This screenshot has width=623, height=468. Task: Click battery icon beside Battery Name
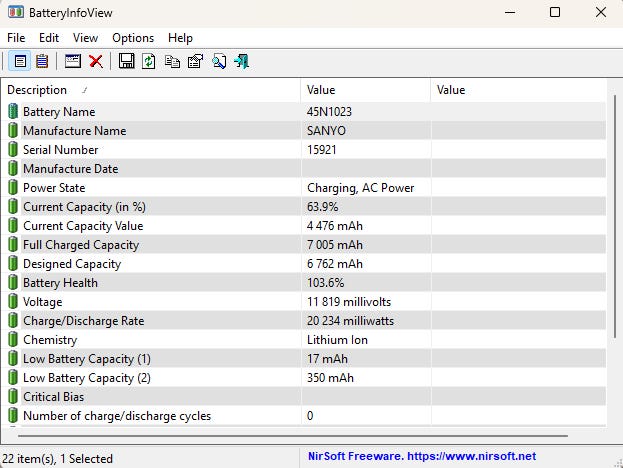click(x=13, y=112)
